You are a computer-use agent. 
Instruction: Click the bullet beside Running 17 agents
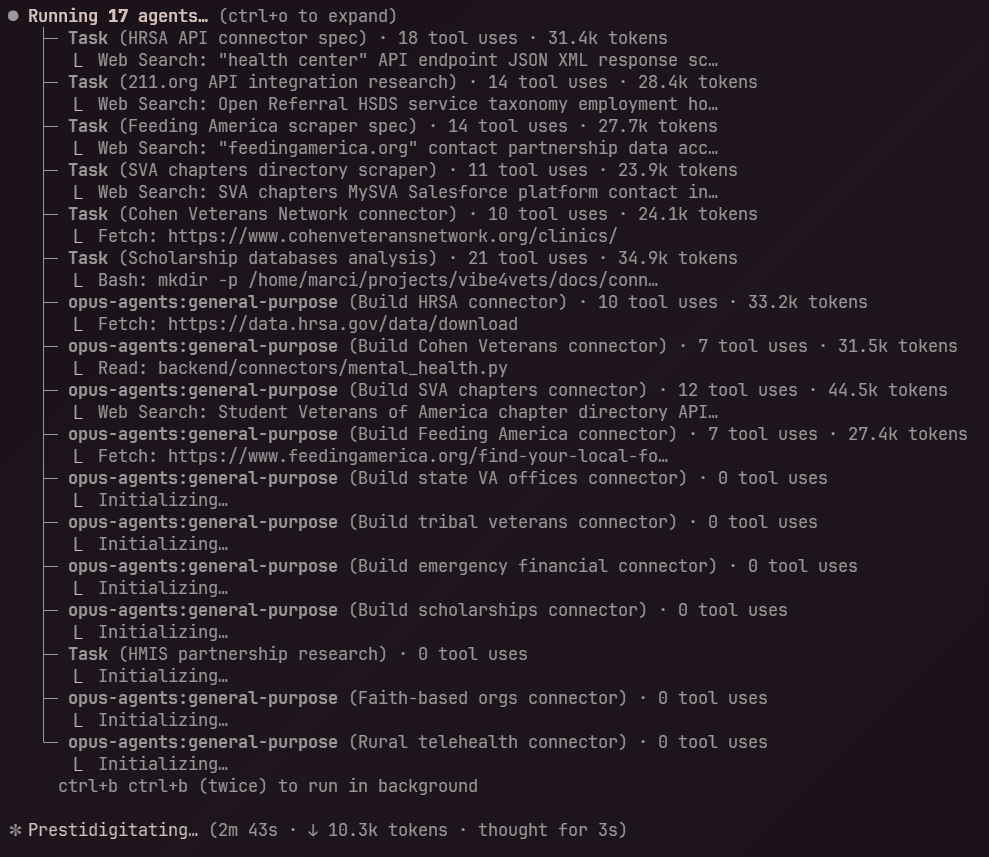pos(14,16)
